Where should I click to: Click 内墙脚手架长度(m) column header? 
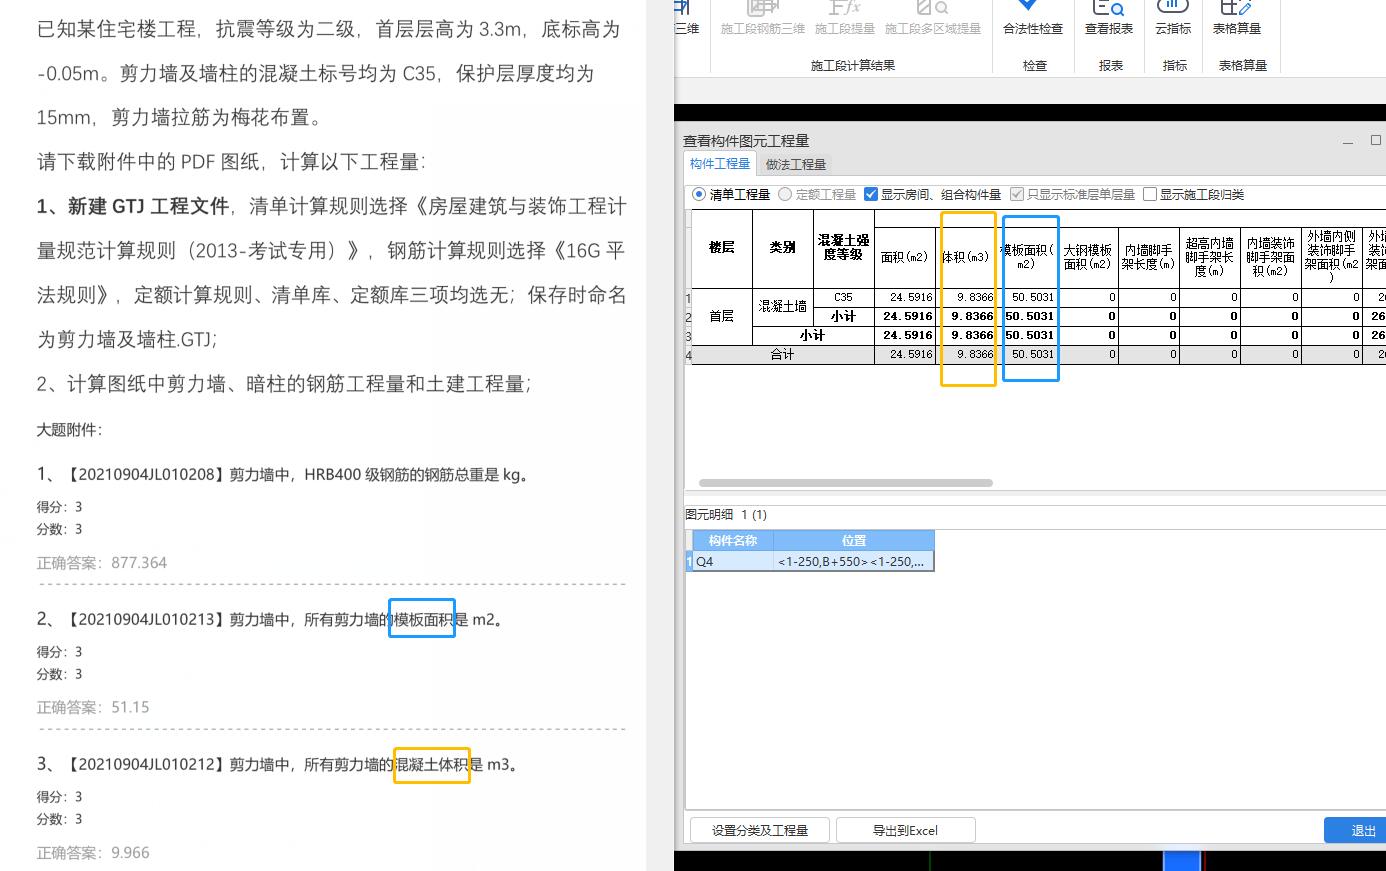coord(1148,257)
